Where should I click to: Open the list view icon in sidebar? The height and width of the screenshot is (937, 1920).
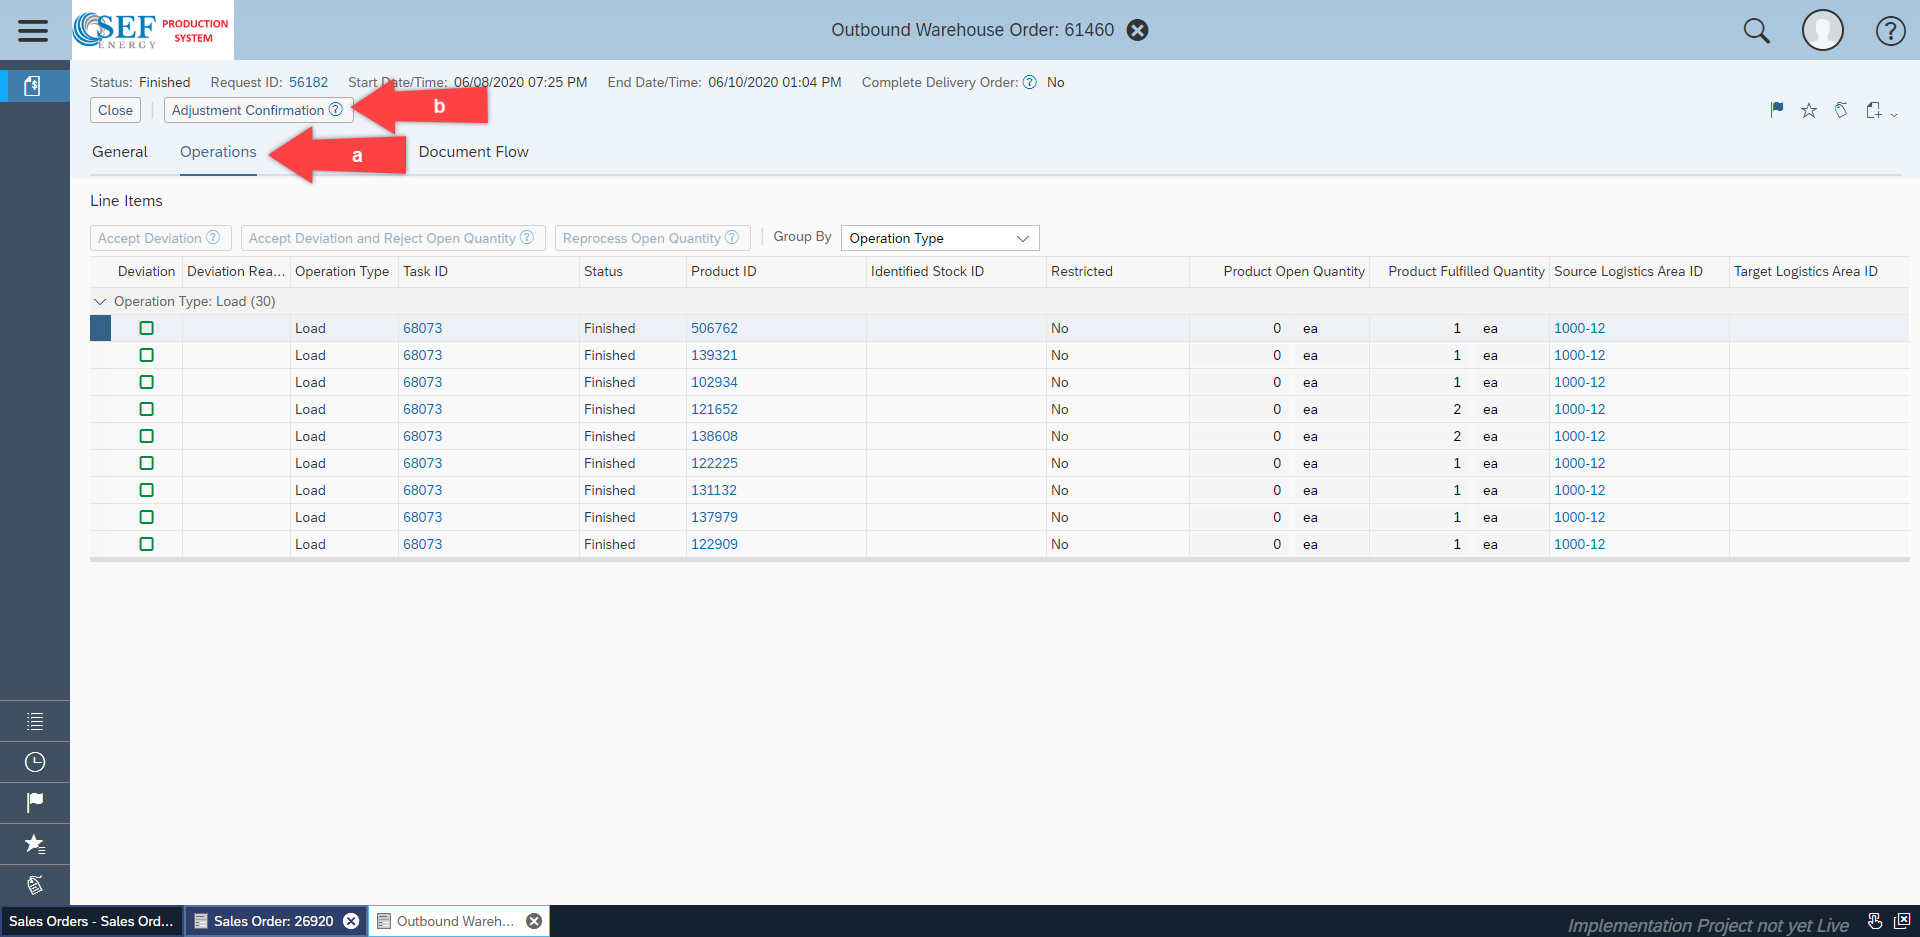coord(35,721)
